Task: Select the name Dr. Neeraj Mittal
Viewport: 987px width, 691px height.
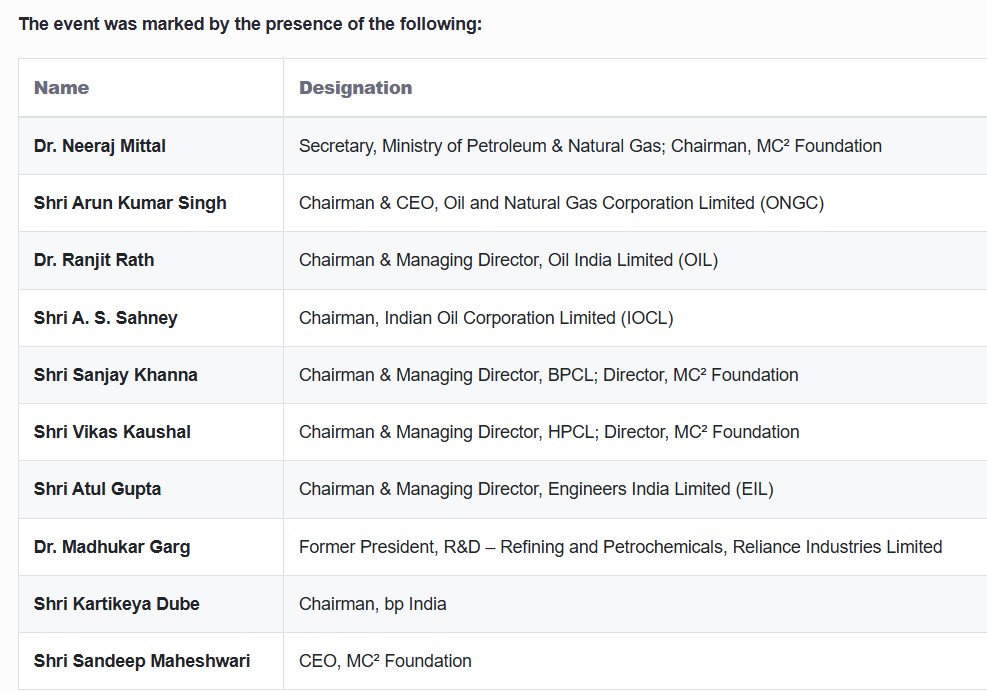Action: (x=100, y=146)
